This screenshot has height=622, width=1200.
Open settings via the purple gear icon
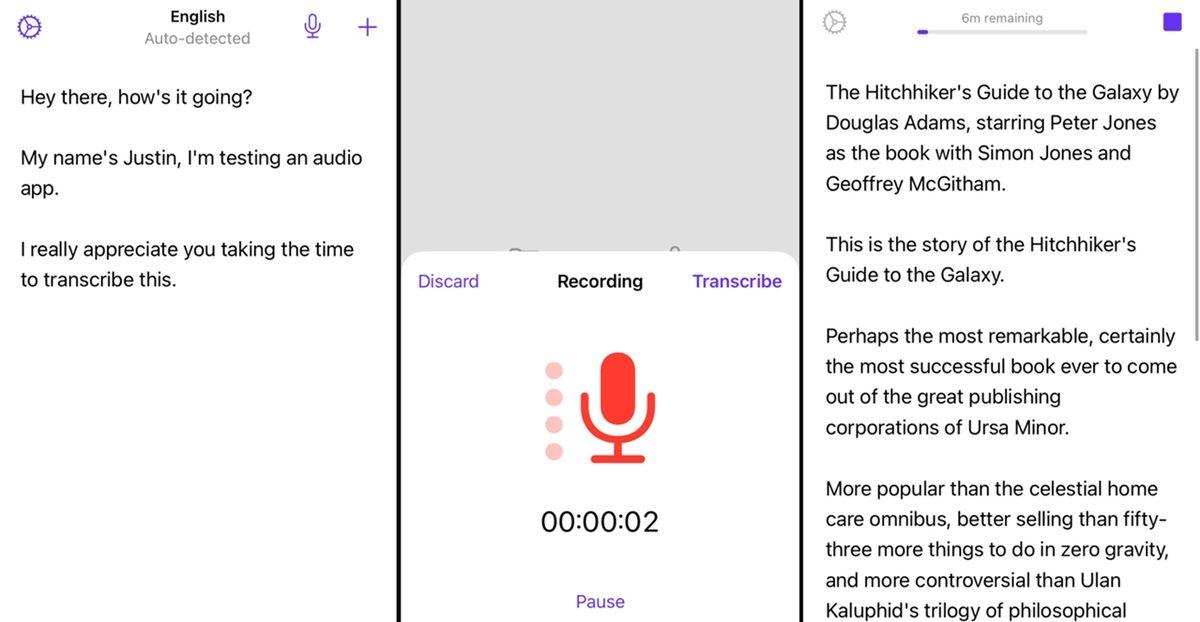pyautogui.click(x=30, y=27)
